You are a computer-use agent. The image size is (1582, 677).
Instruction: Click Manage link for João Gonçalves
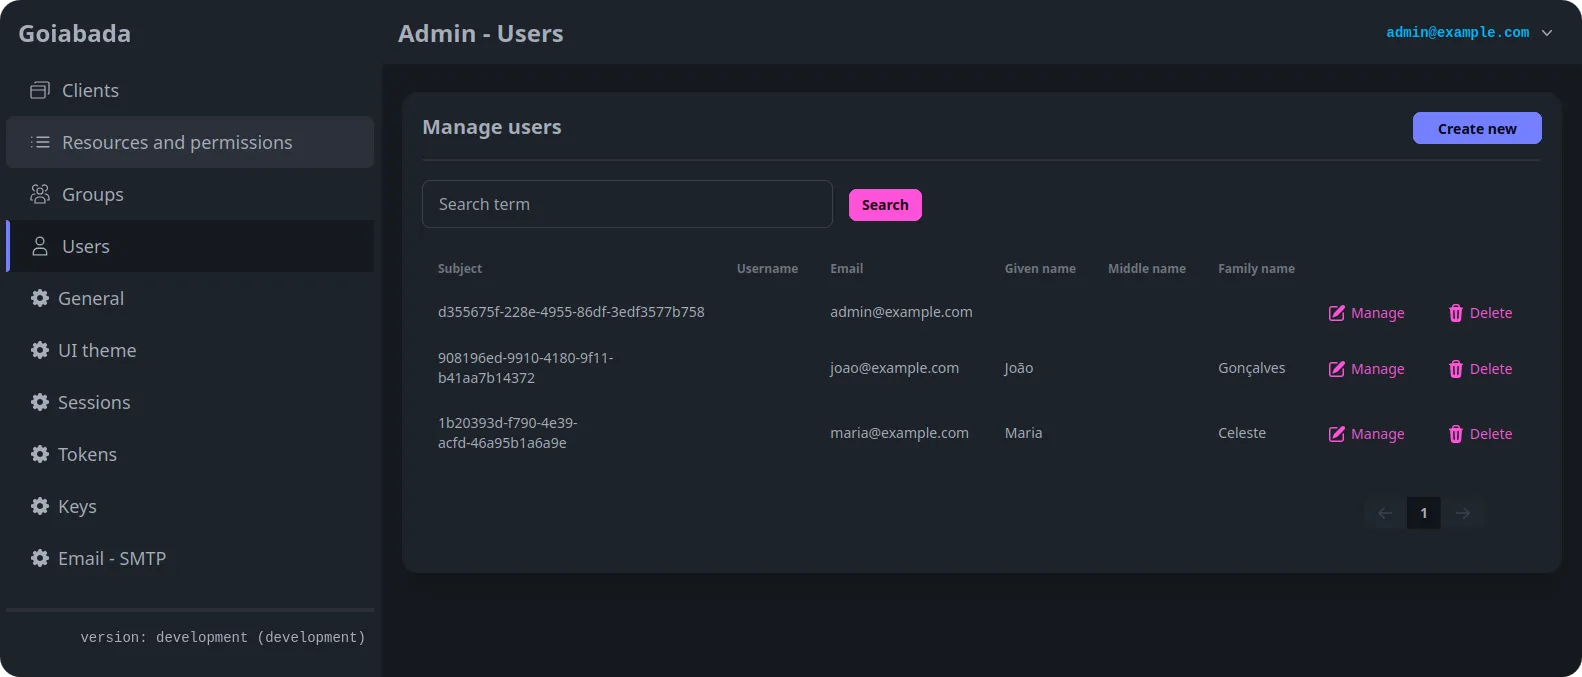pyautogui.click(x=1366, y=369)
